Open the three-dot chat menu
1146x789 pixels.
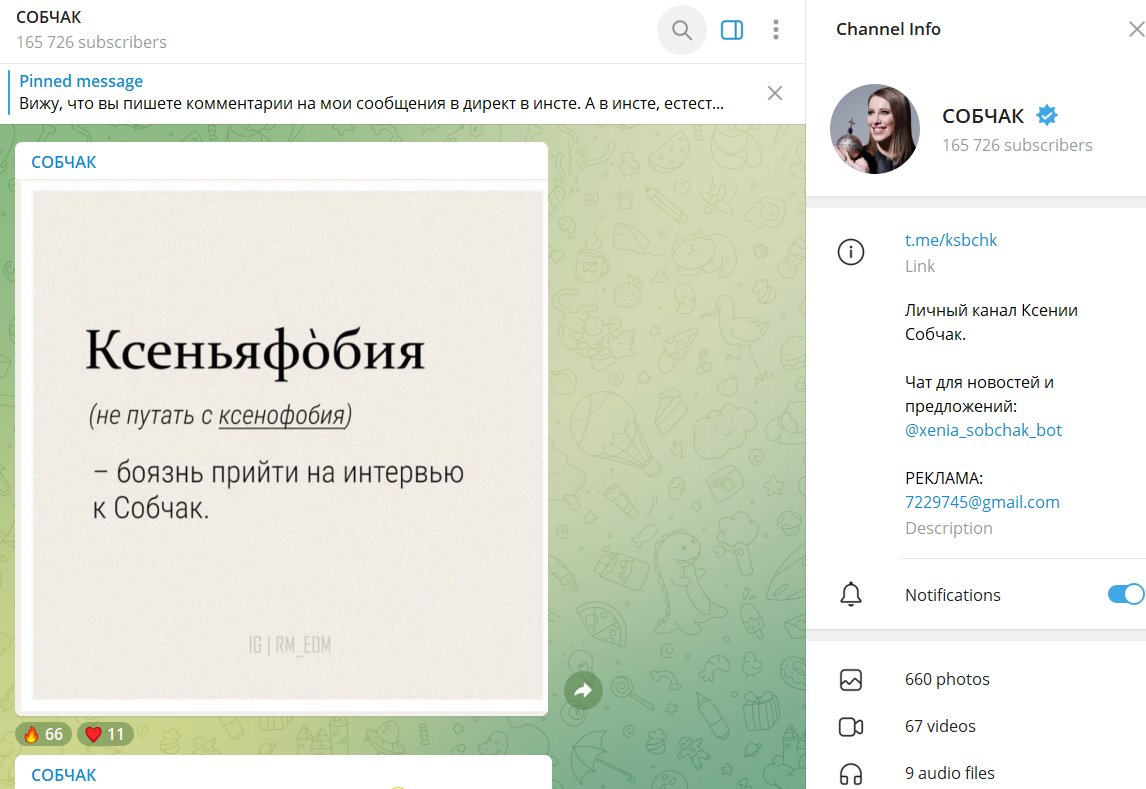[x=775, y=29]
